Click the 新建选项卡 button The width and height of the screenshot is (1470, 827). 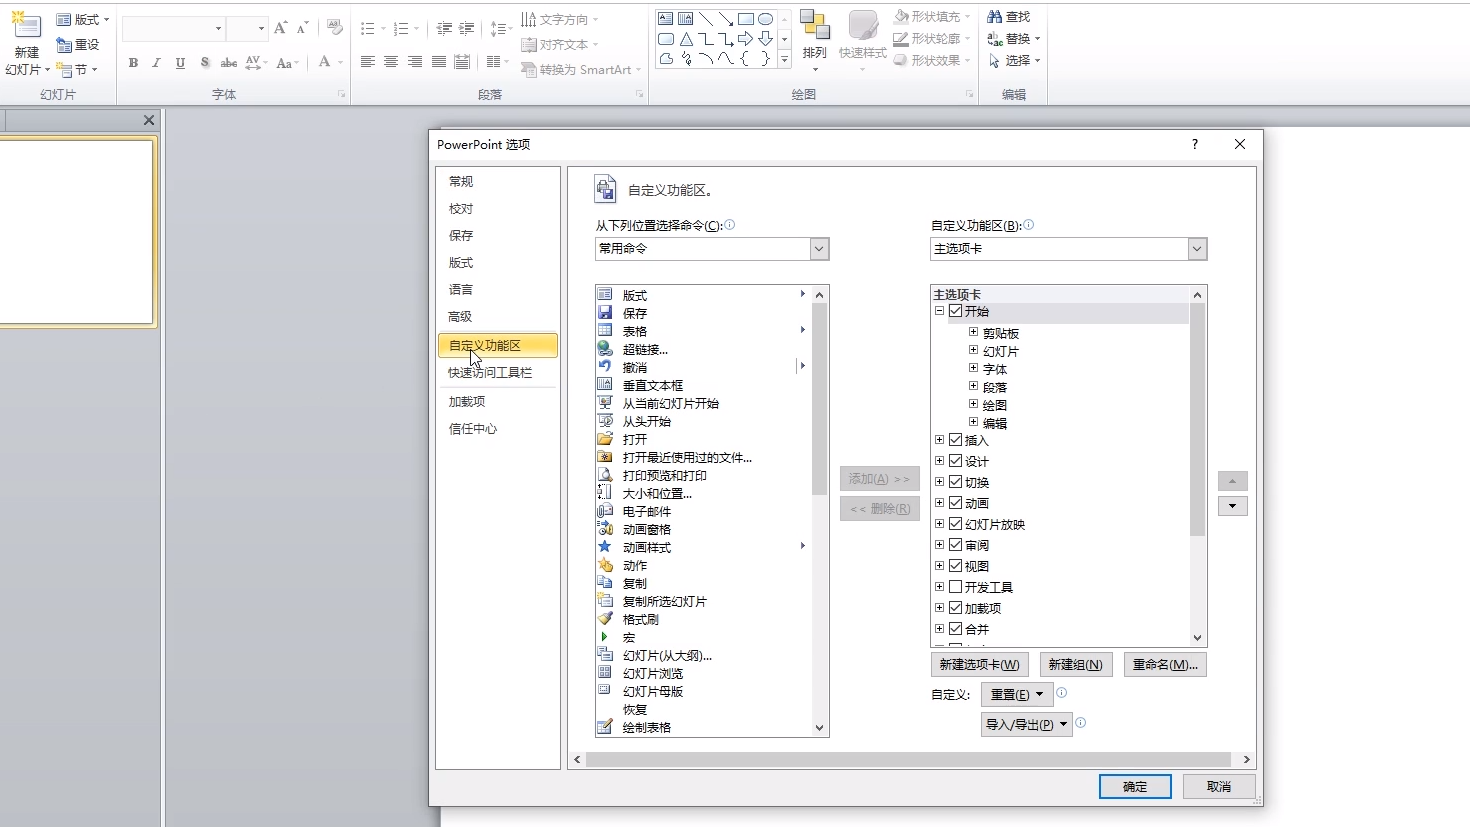tap(978, 664)
